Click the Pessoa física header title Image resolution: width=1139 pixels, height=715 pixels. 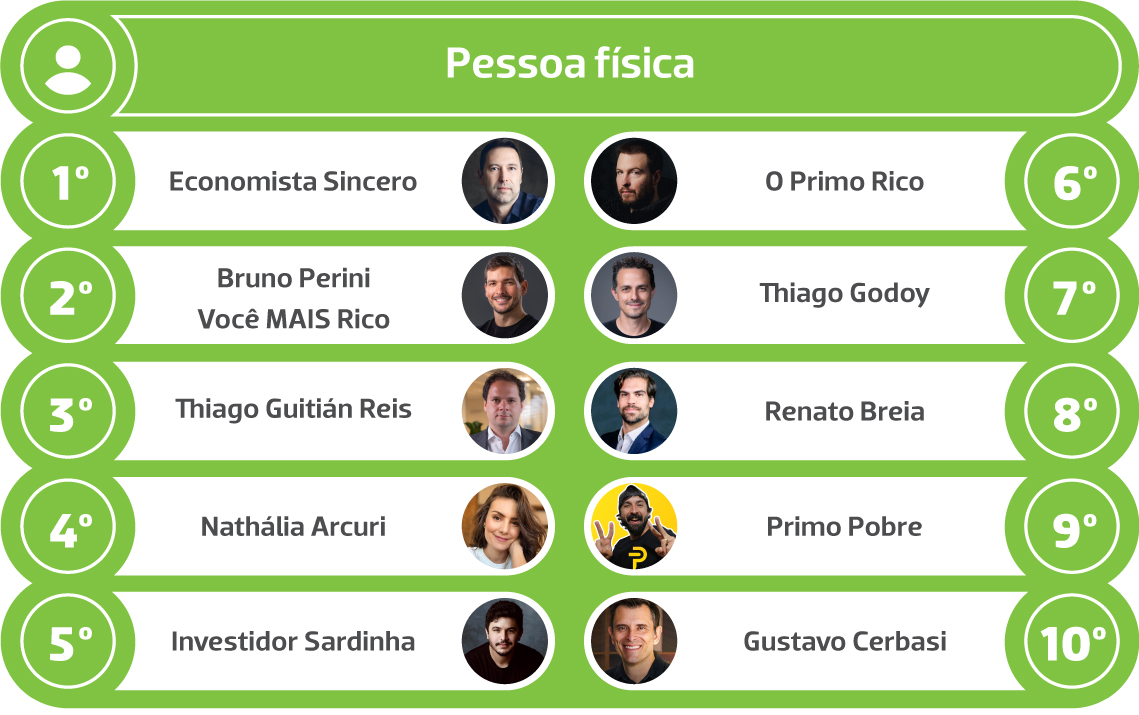coord(570,64)
